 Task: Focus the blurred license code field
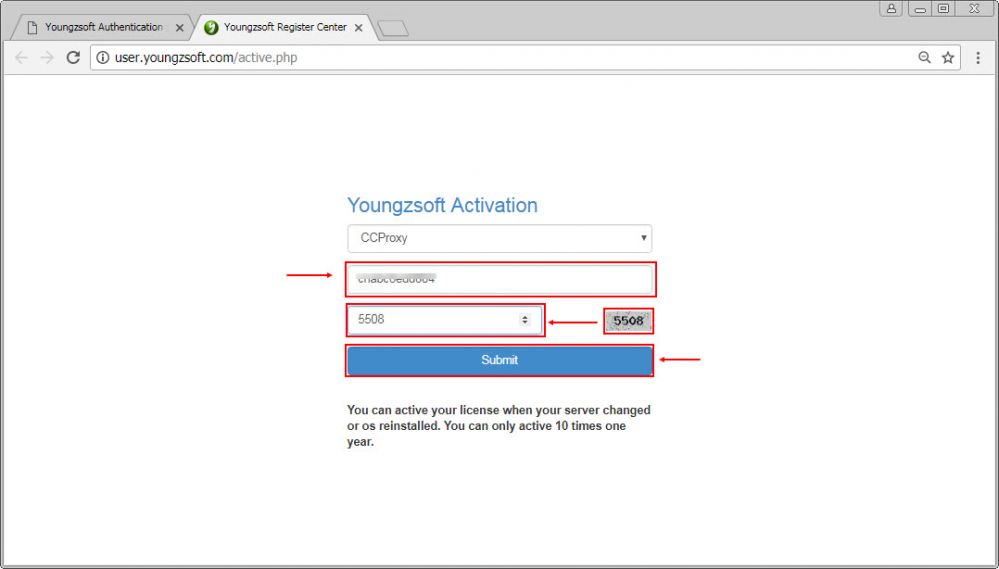pyautogui.click(x=500, y=279)
